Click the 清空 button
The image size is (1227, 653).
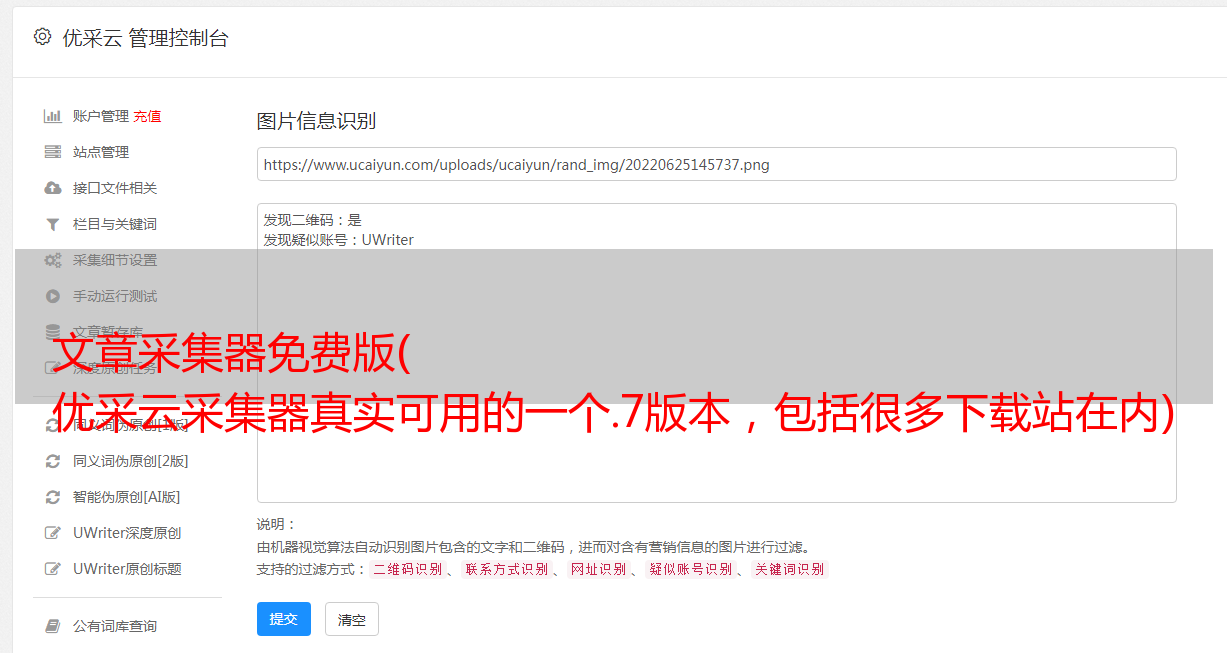[x=352, y=619]
